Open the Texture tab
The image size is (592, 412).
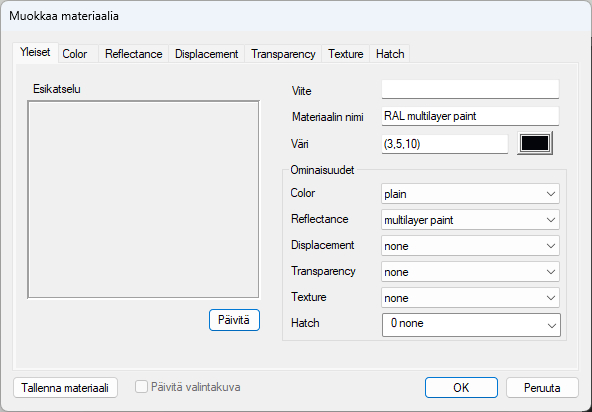click(345, 54)
